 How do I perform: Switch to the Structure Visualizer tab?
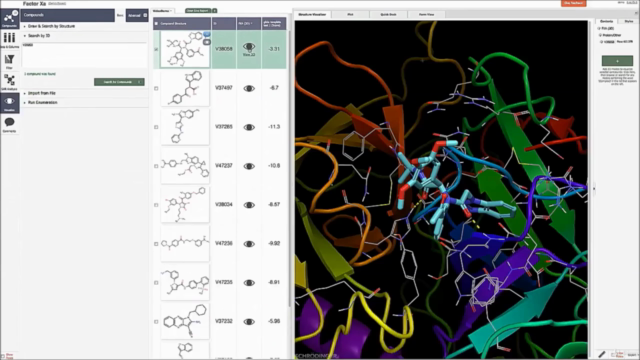[312, 14]
